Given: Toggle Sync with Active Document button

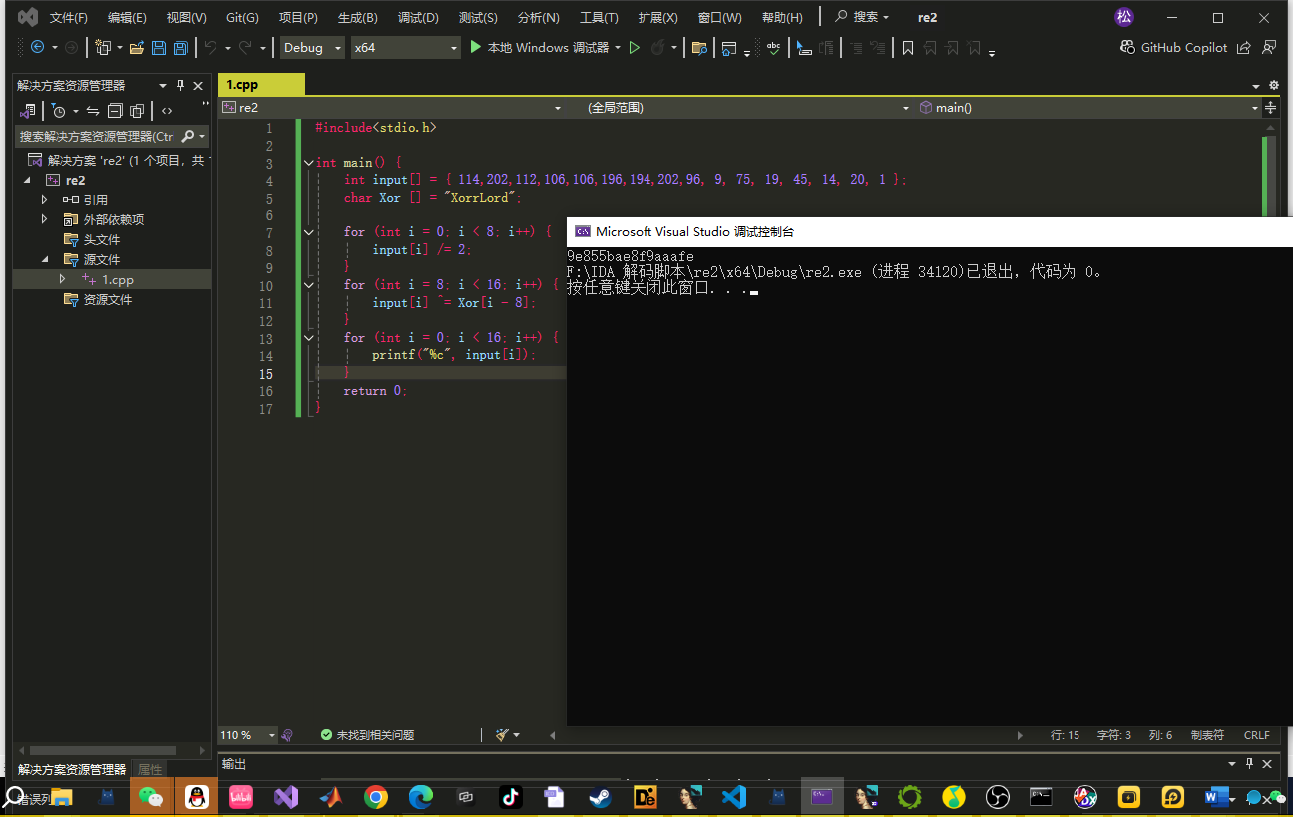Looking at the screenshot, I should tap(93, 111).
